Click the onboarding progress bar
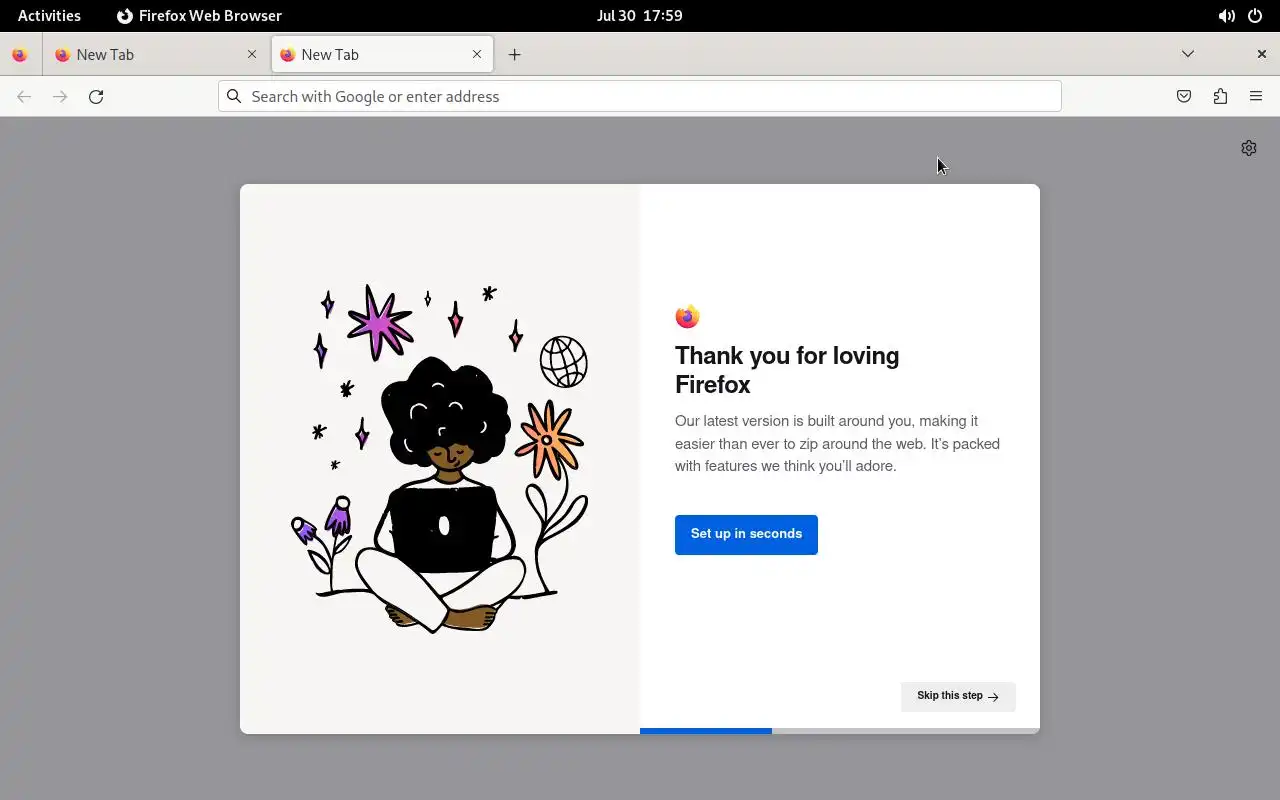The image size is (1280, 800). [840, 731]
